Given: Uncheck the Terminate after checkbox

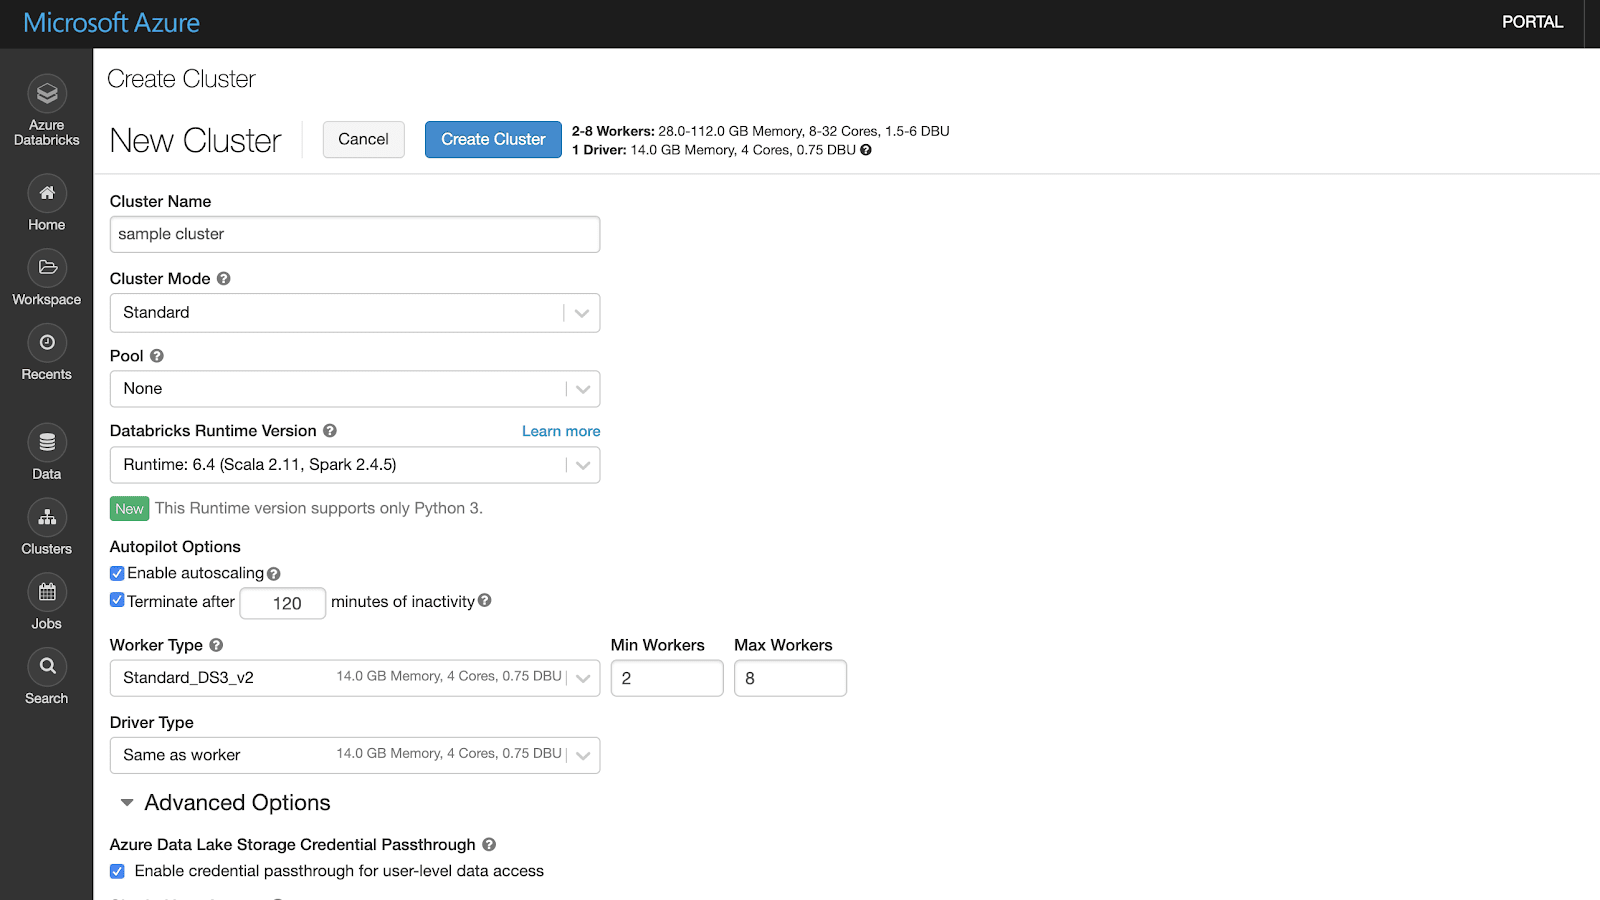Looking at the screenshot, I should [117, 600].
